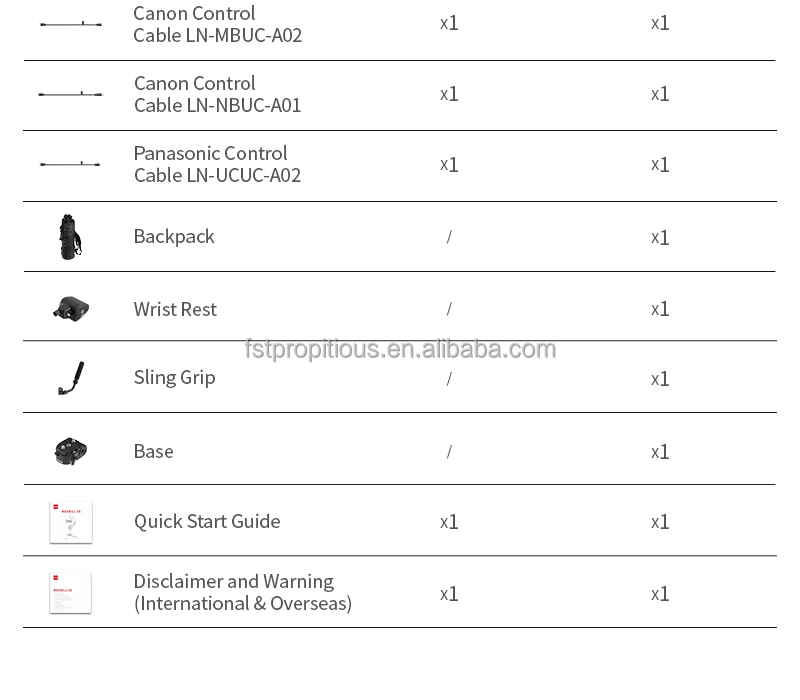Viewport: 800px width, 700px height.
Task: Click the Wrist Rest label
Action: click(x=175, y=309)
